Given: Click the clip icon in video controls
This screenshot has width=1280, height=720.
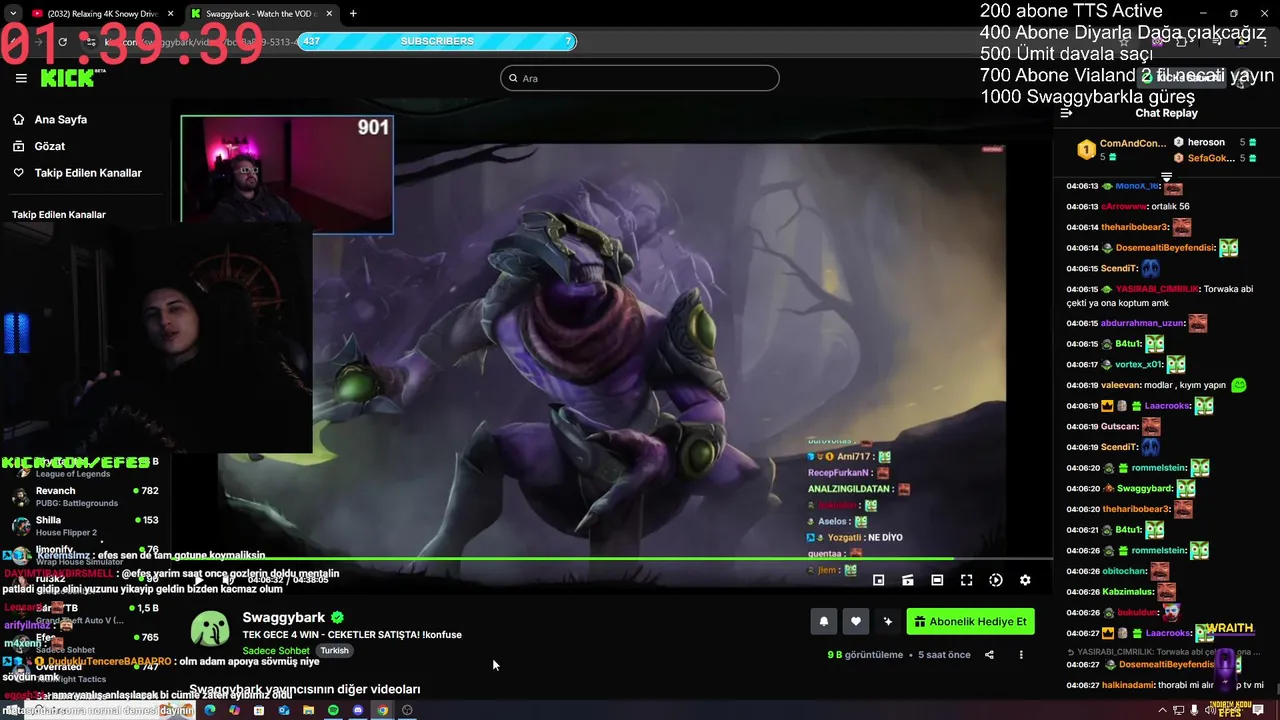Looking at the screenshot, I should coord(908,580).
